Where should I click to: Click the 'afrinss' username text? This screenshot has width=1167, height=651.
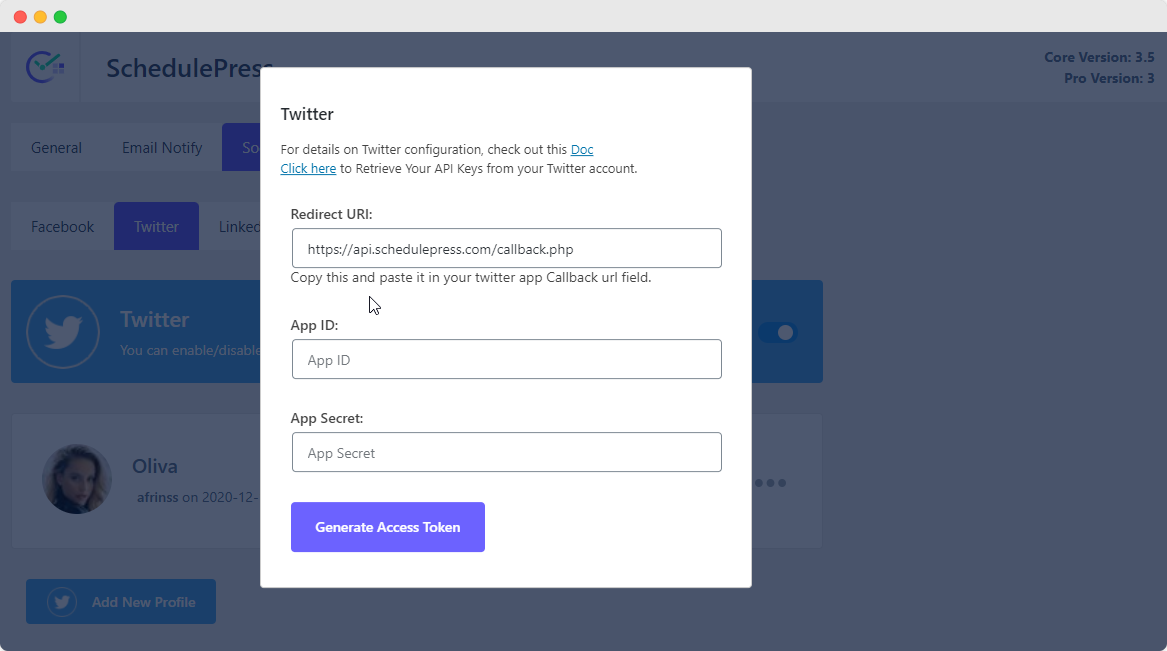[x=157, y=497]
